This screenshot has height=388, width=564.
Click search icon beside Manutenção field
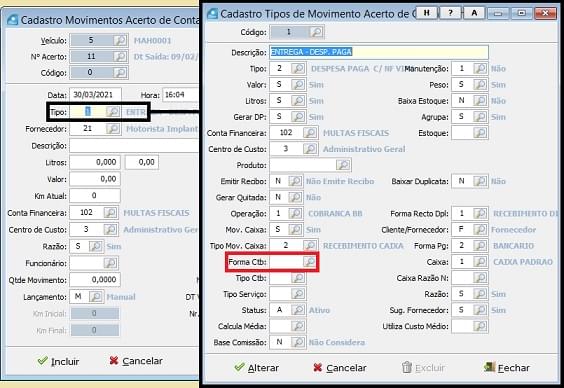click(481, 68)
